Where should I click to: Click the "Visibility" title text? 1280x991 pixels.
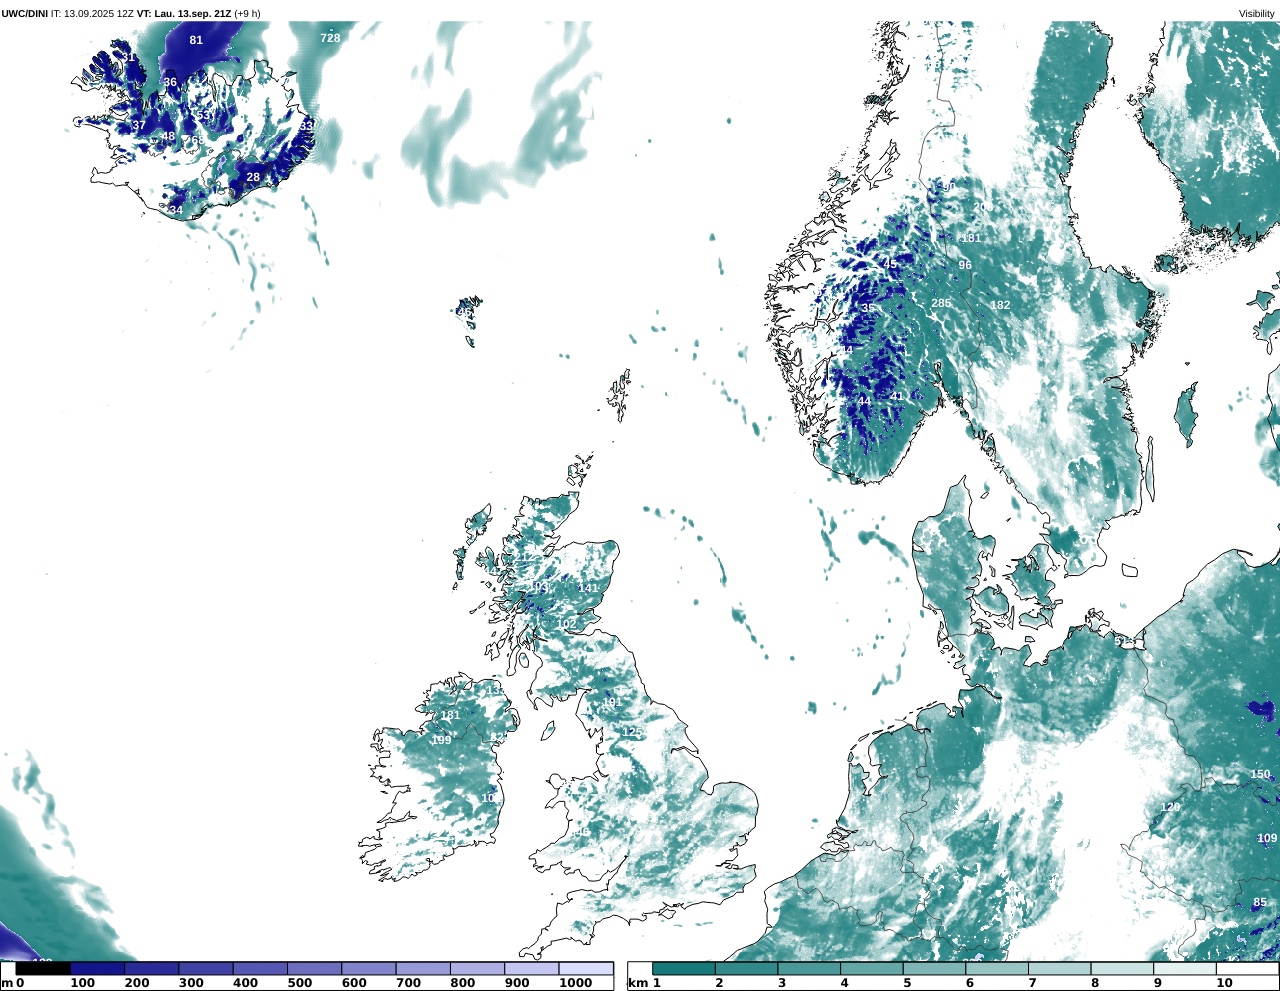(x=1257, y=13)
